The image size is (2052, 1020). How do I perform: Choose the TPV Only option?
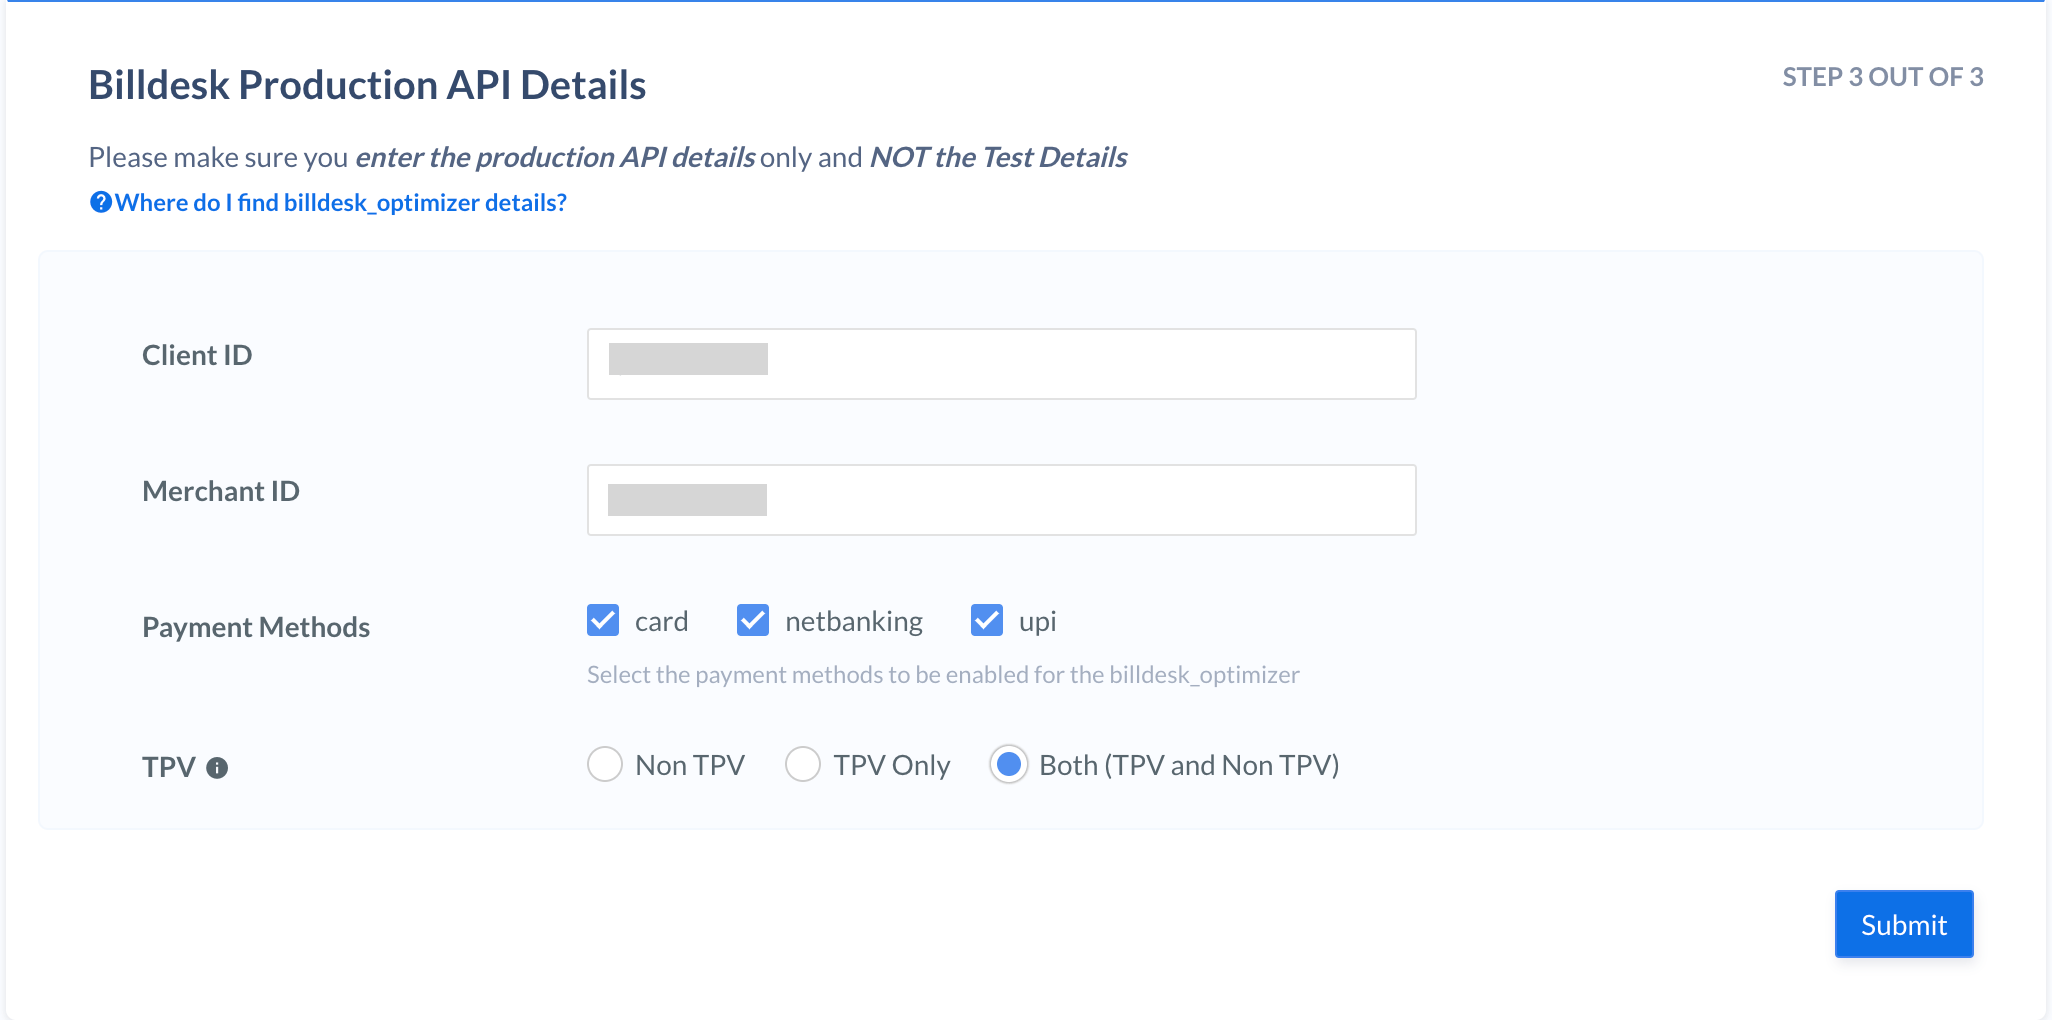pos(803,764)
